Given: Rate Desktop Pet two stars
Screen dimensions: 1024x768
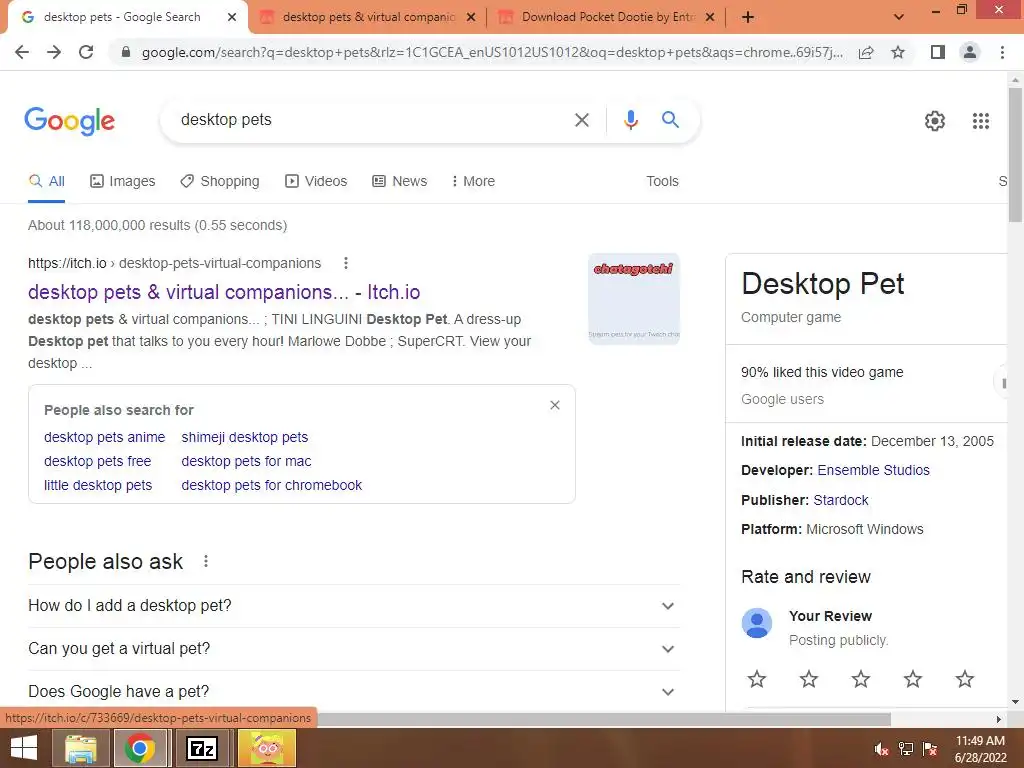Looking at the screenshot, I should coord(808,679).
